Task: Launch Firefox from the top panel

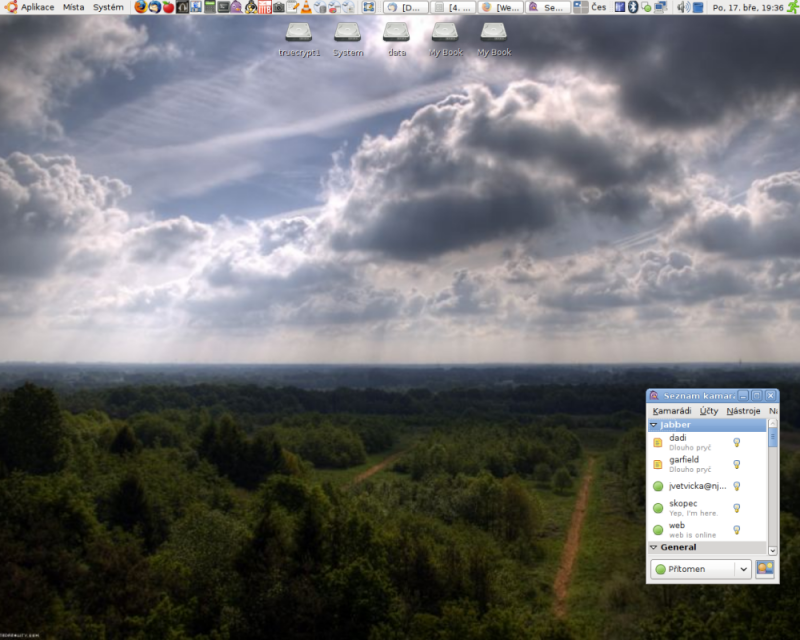Action: click(140, 7)
